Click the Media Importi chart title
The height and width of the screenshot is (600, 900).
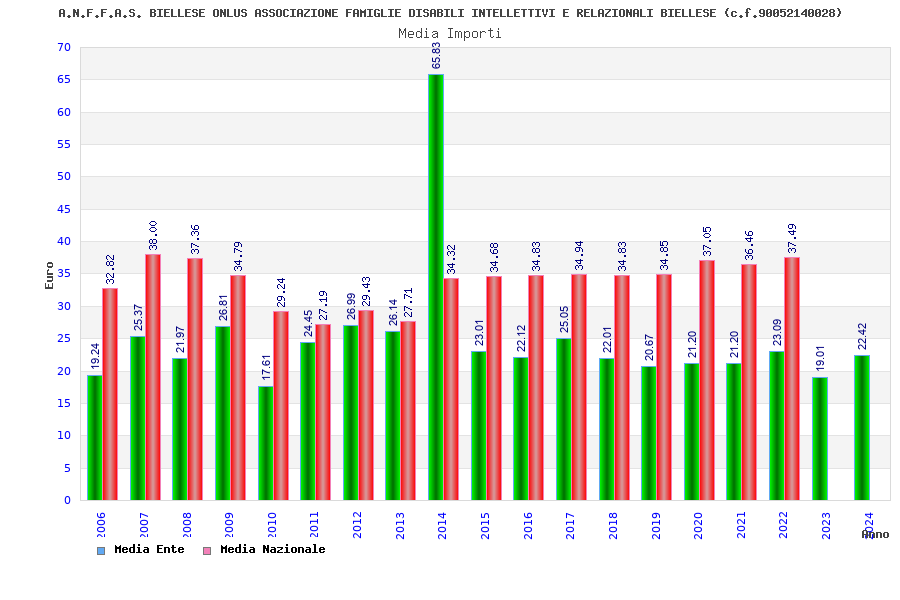450,33
